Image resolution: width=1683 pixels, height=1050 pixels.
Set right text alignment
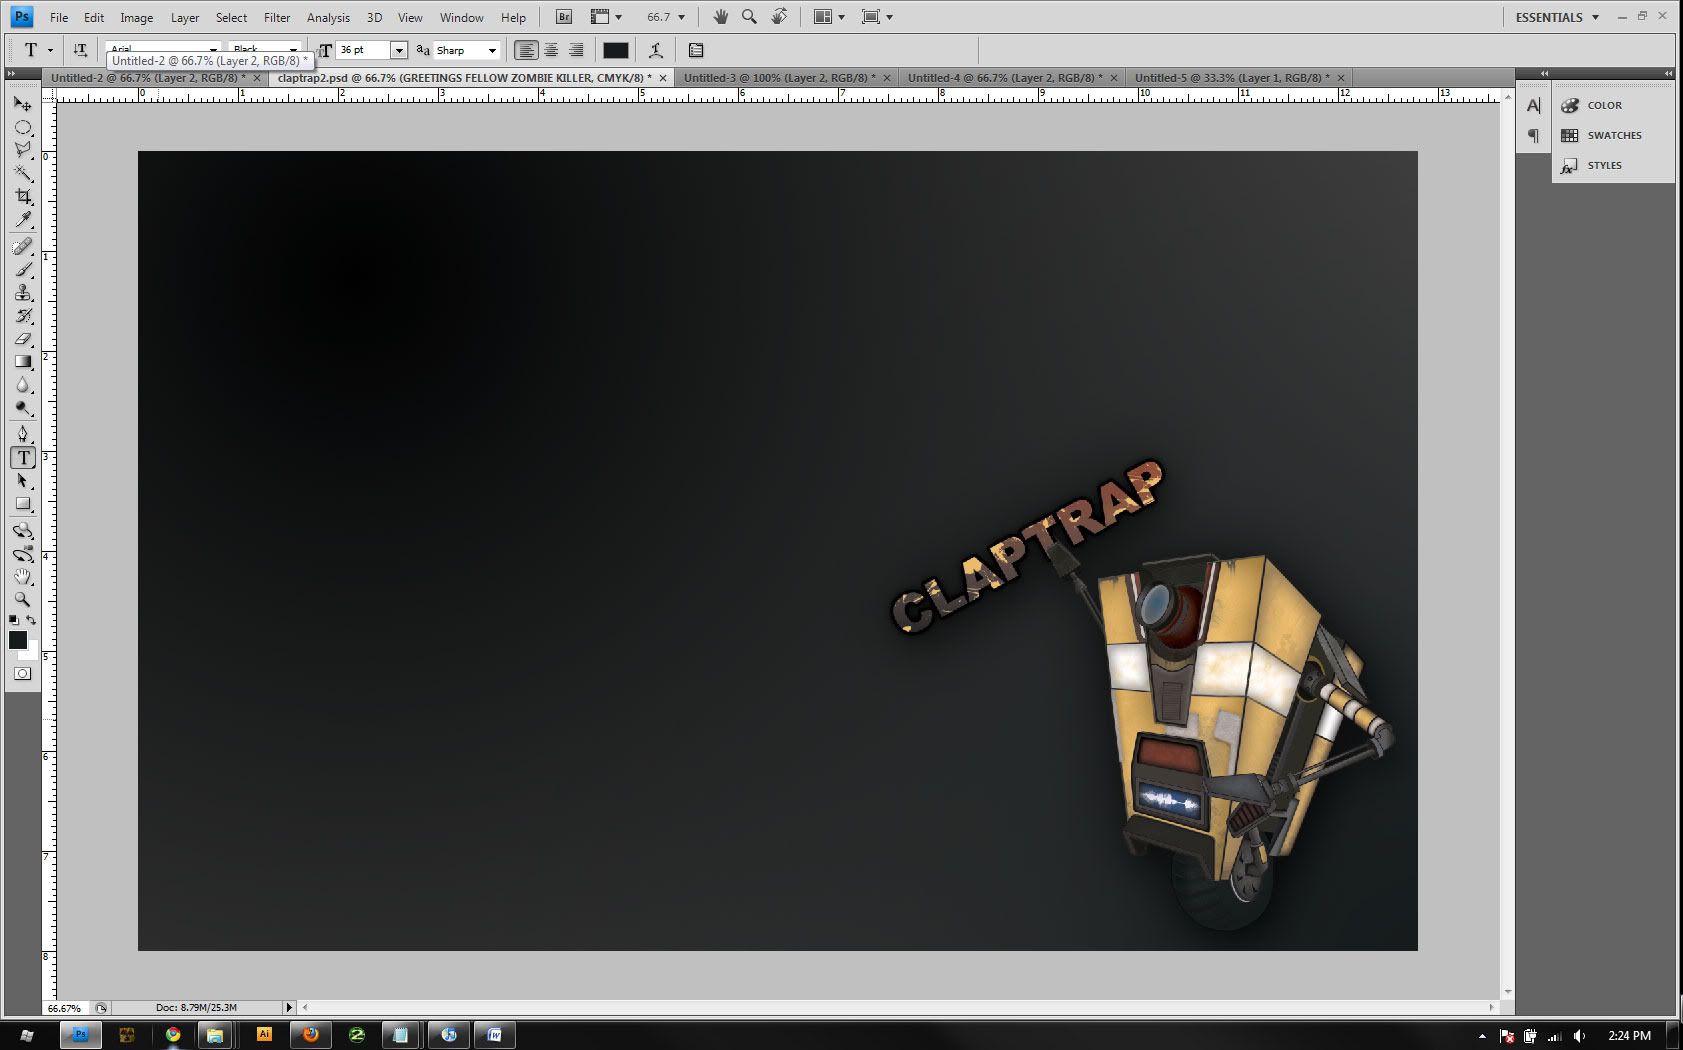(x=576, y=50)
